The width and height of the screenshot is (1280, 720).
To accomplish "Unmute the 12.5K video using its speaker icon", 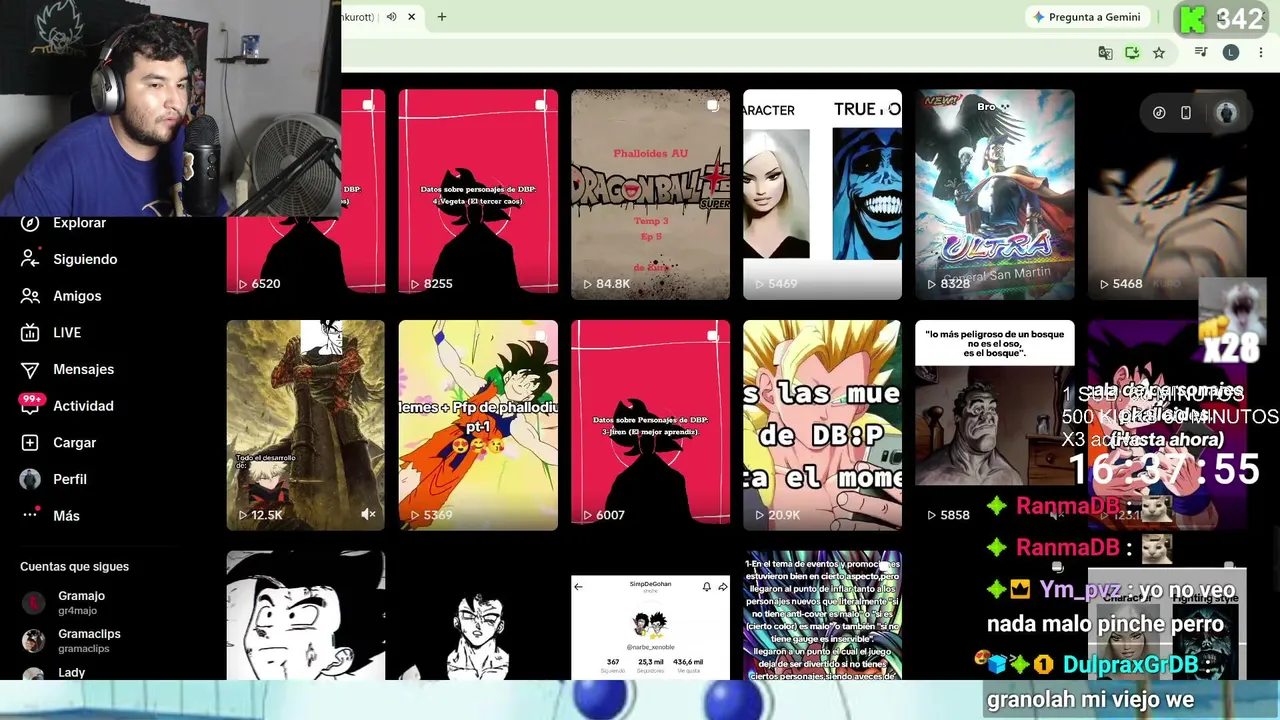I will tap(368, 514).
